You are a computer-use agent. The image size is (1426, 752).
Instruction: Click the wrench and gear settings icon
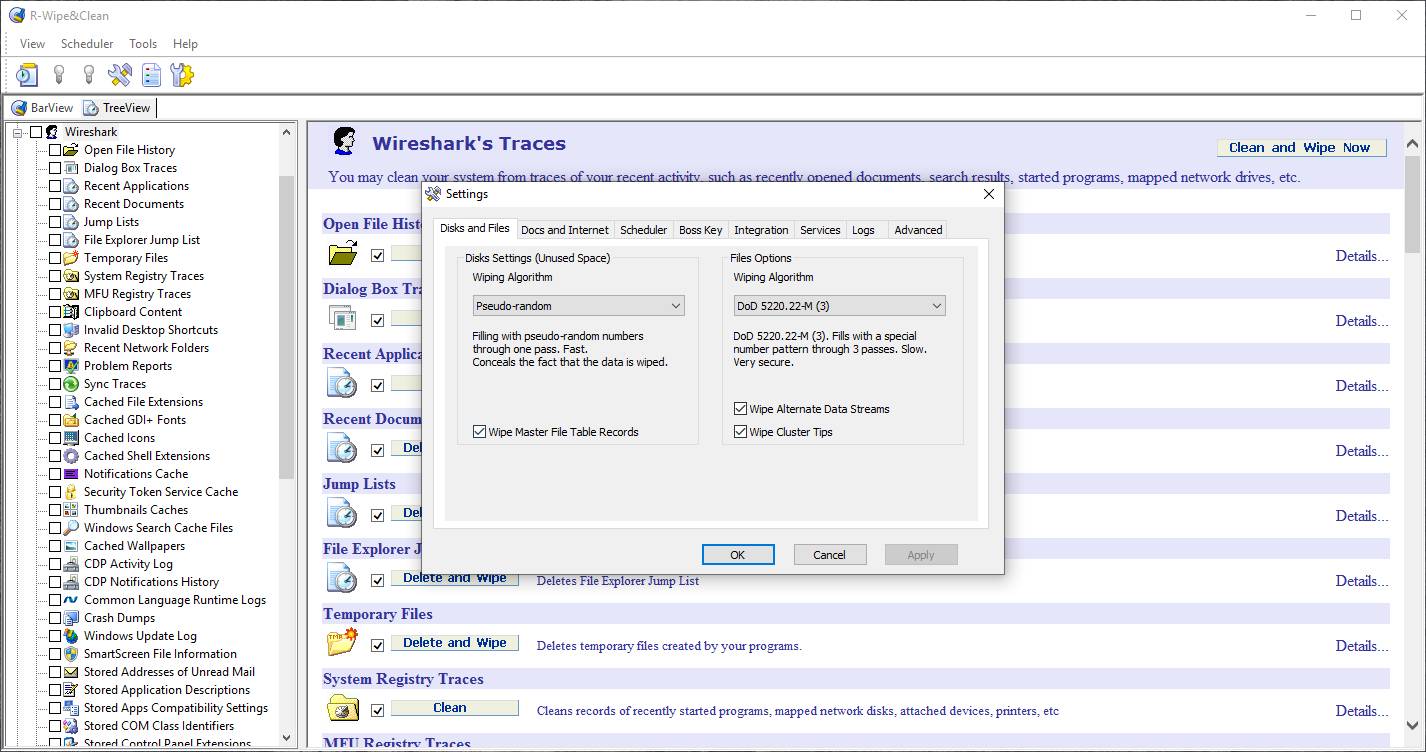[182, 75]
